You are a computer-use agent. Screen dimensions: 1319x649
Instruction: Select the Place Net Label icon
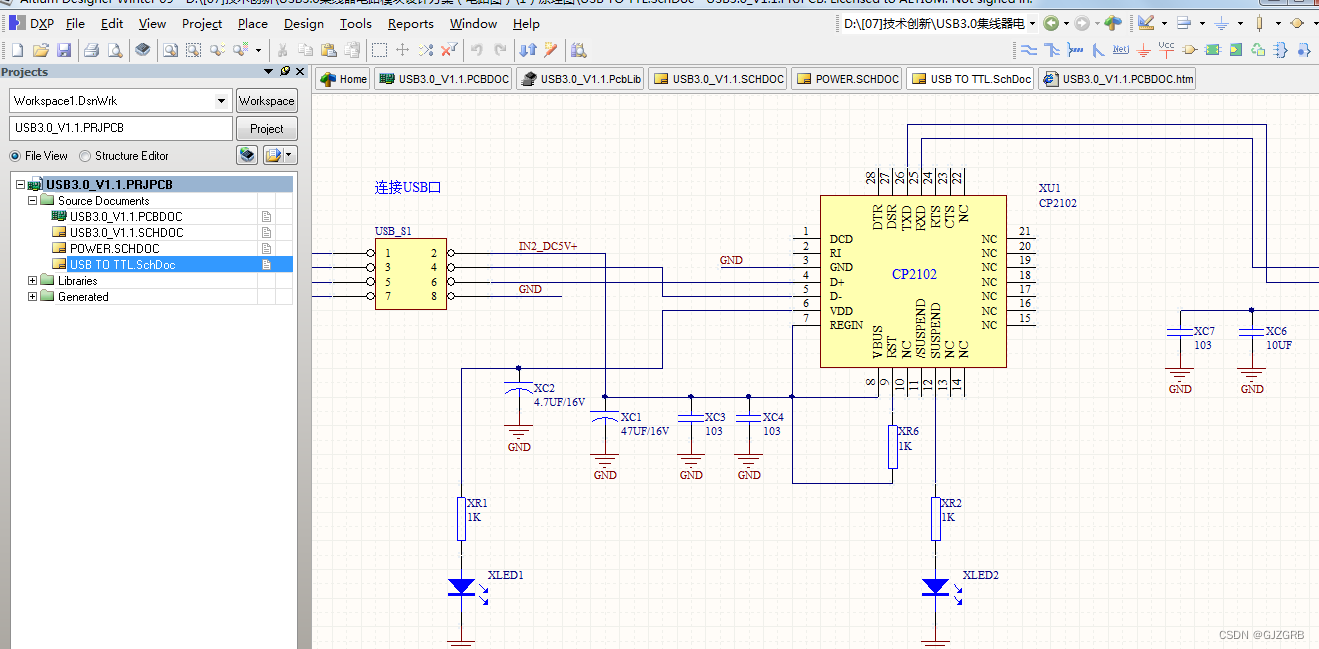coord(1121,49)
